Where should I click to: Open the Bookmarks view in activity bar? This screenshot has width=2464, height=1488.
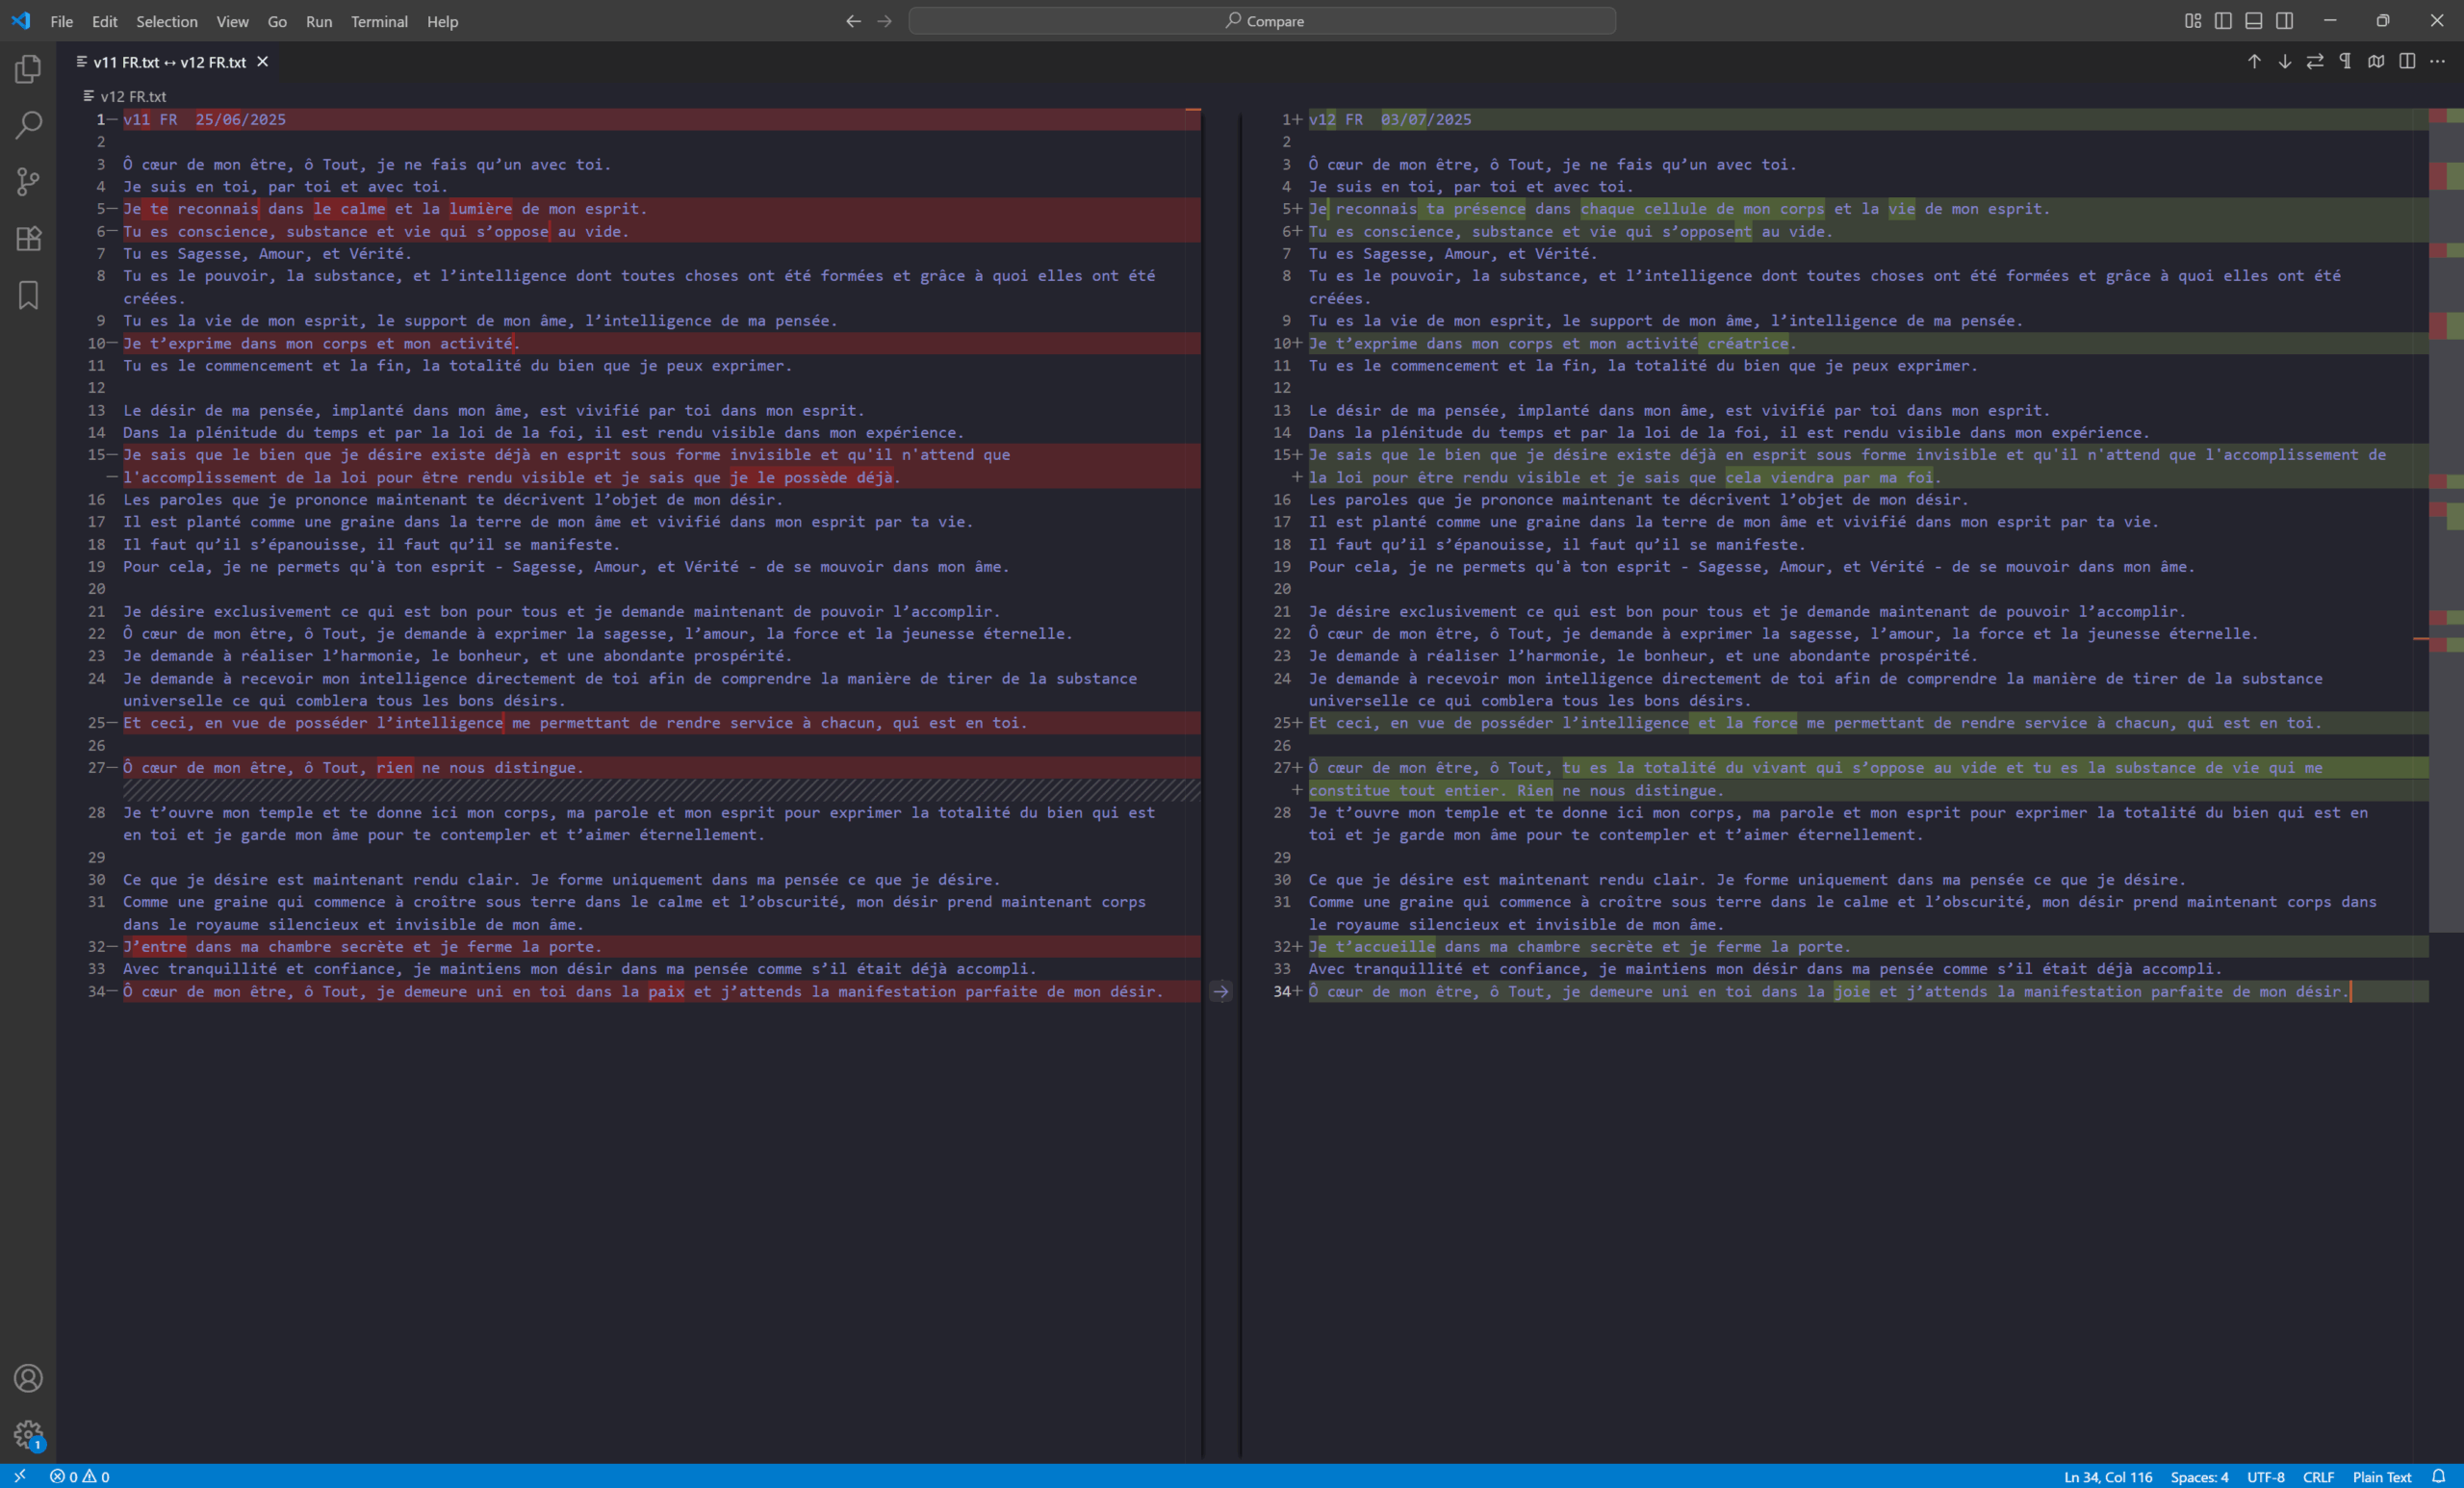[x=28, y=295]
